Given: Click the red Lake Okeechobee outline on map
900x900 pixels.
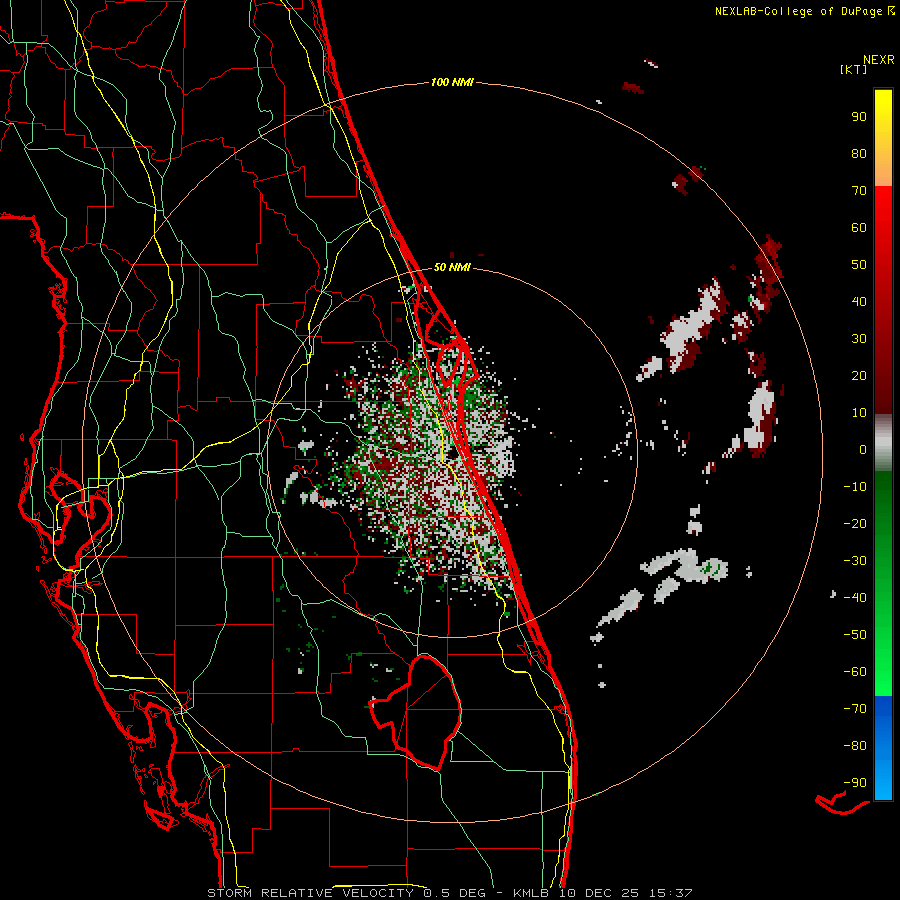Looking at the screenshot, I should click(415, 712).
